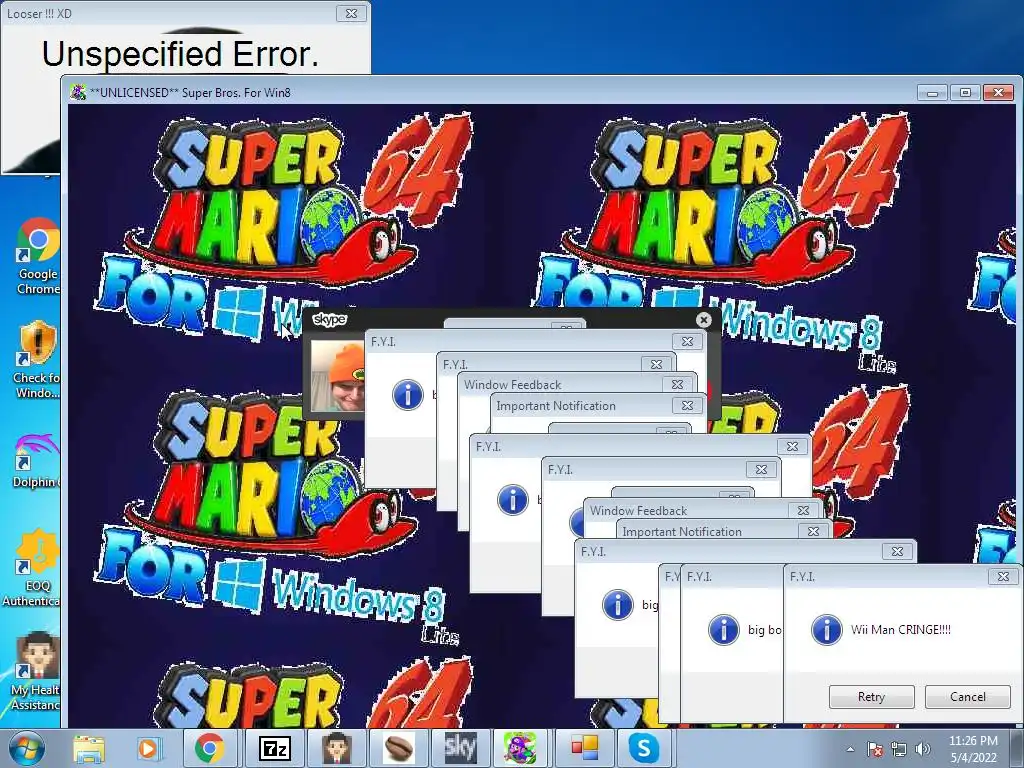Click the Wii Man CRINGE!!!! message text

click(x=901, y=630)
